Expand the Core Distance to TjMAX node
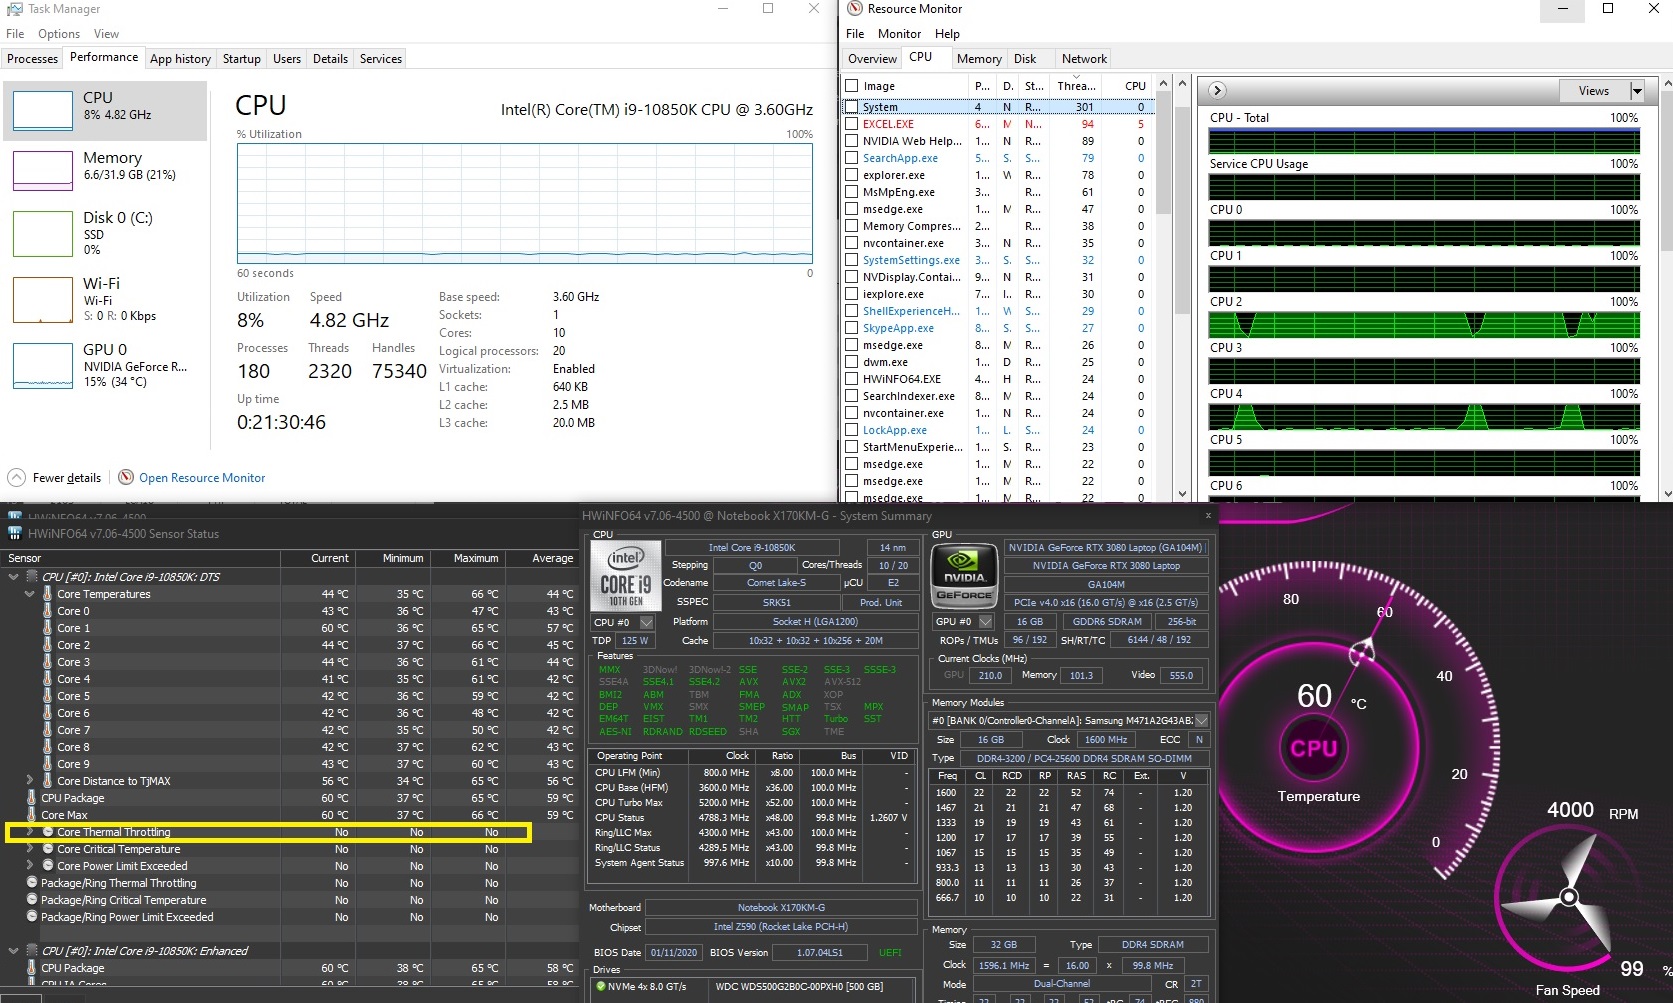1673x1003 pixels. pyautogui.click(x=29, y=781)
